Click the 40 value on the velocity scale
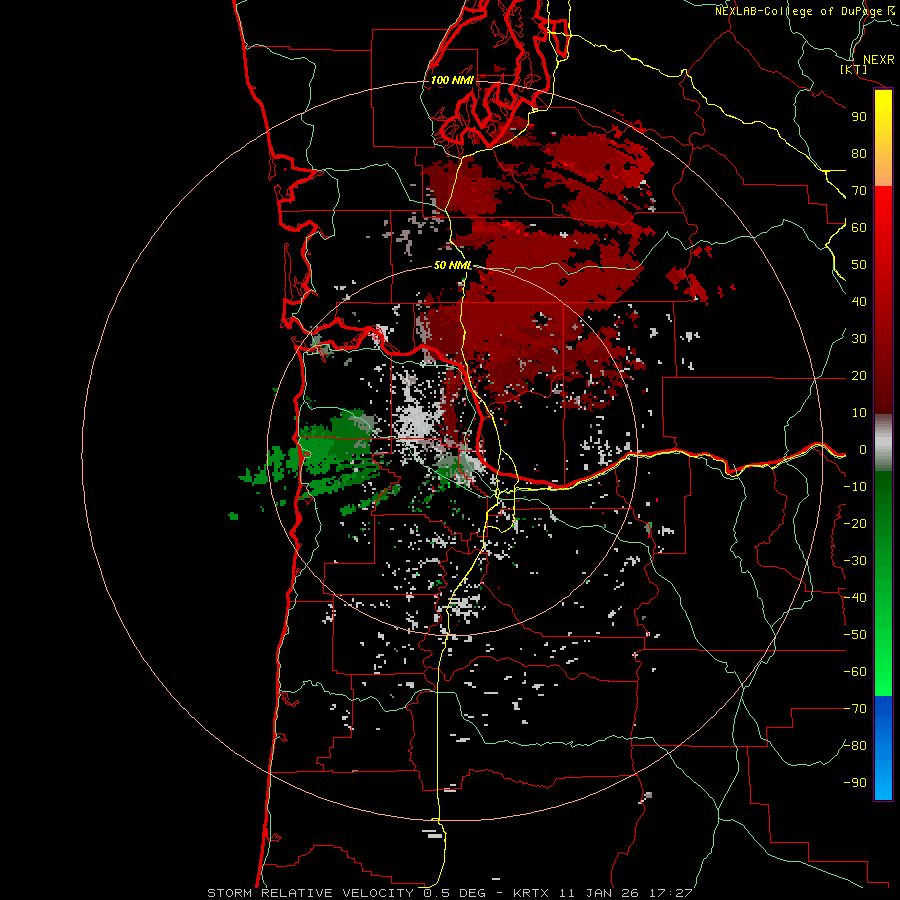900x900 pixels. pyautogui.click(x=859, y=302)
